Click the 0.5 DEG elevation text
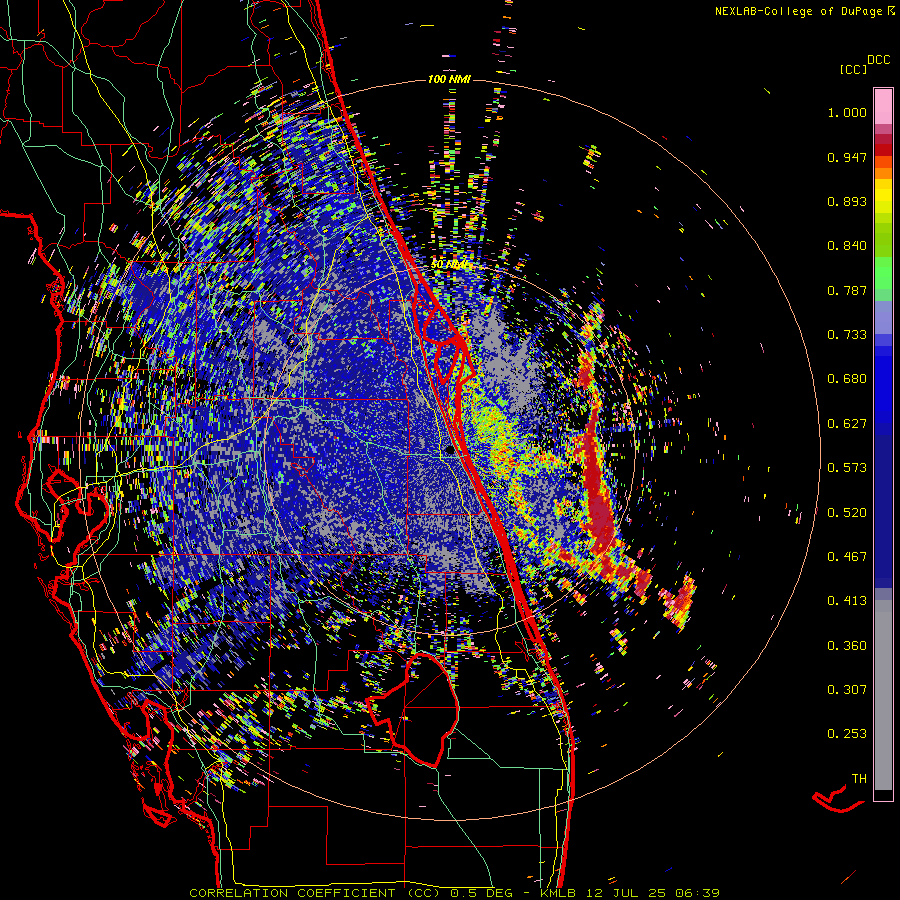The height and width of the screenshot is (900, 900). coord(481,893)
